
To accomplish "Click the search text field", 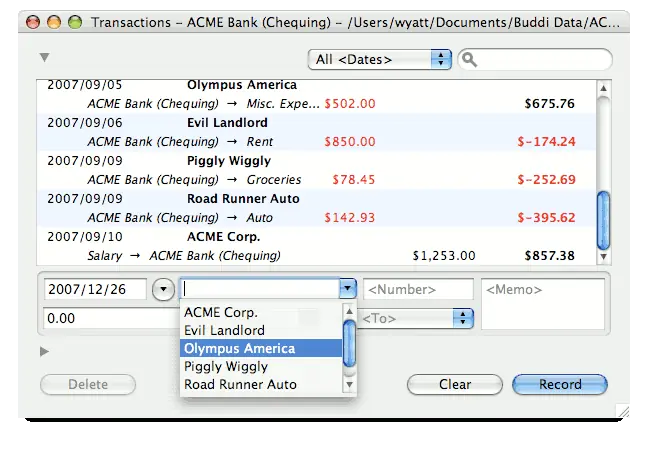I will click(x=535, y=59).
